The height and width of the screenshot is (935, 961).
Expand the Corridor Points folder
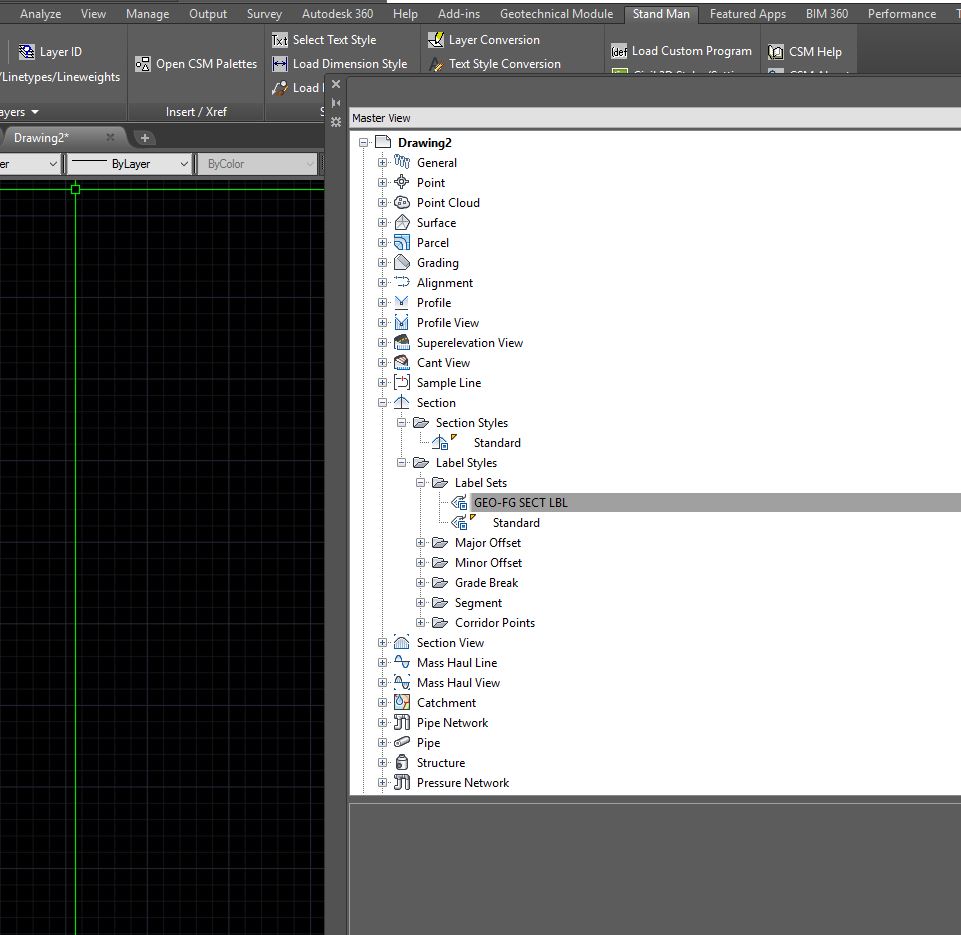coord(420,623)
